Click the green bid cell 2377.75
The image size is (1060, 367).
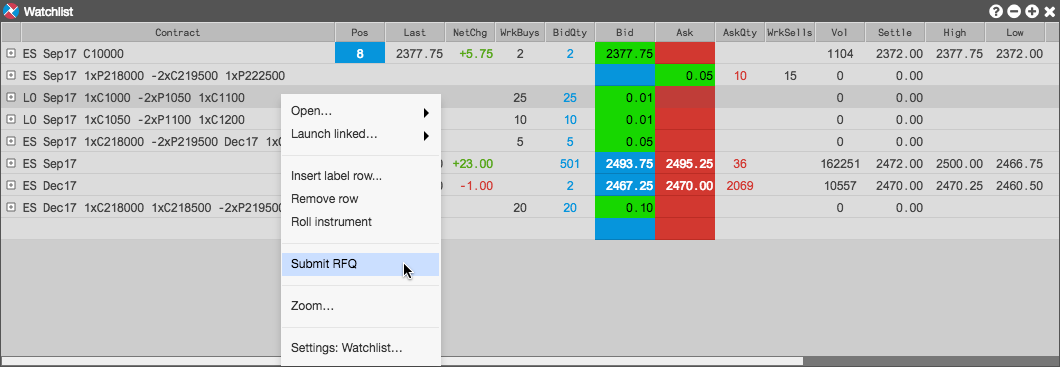coord(625,53)
